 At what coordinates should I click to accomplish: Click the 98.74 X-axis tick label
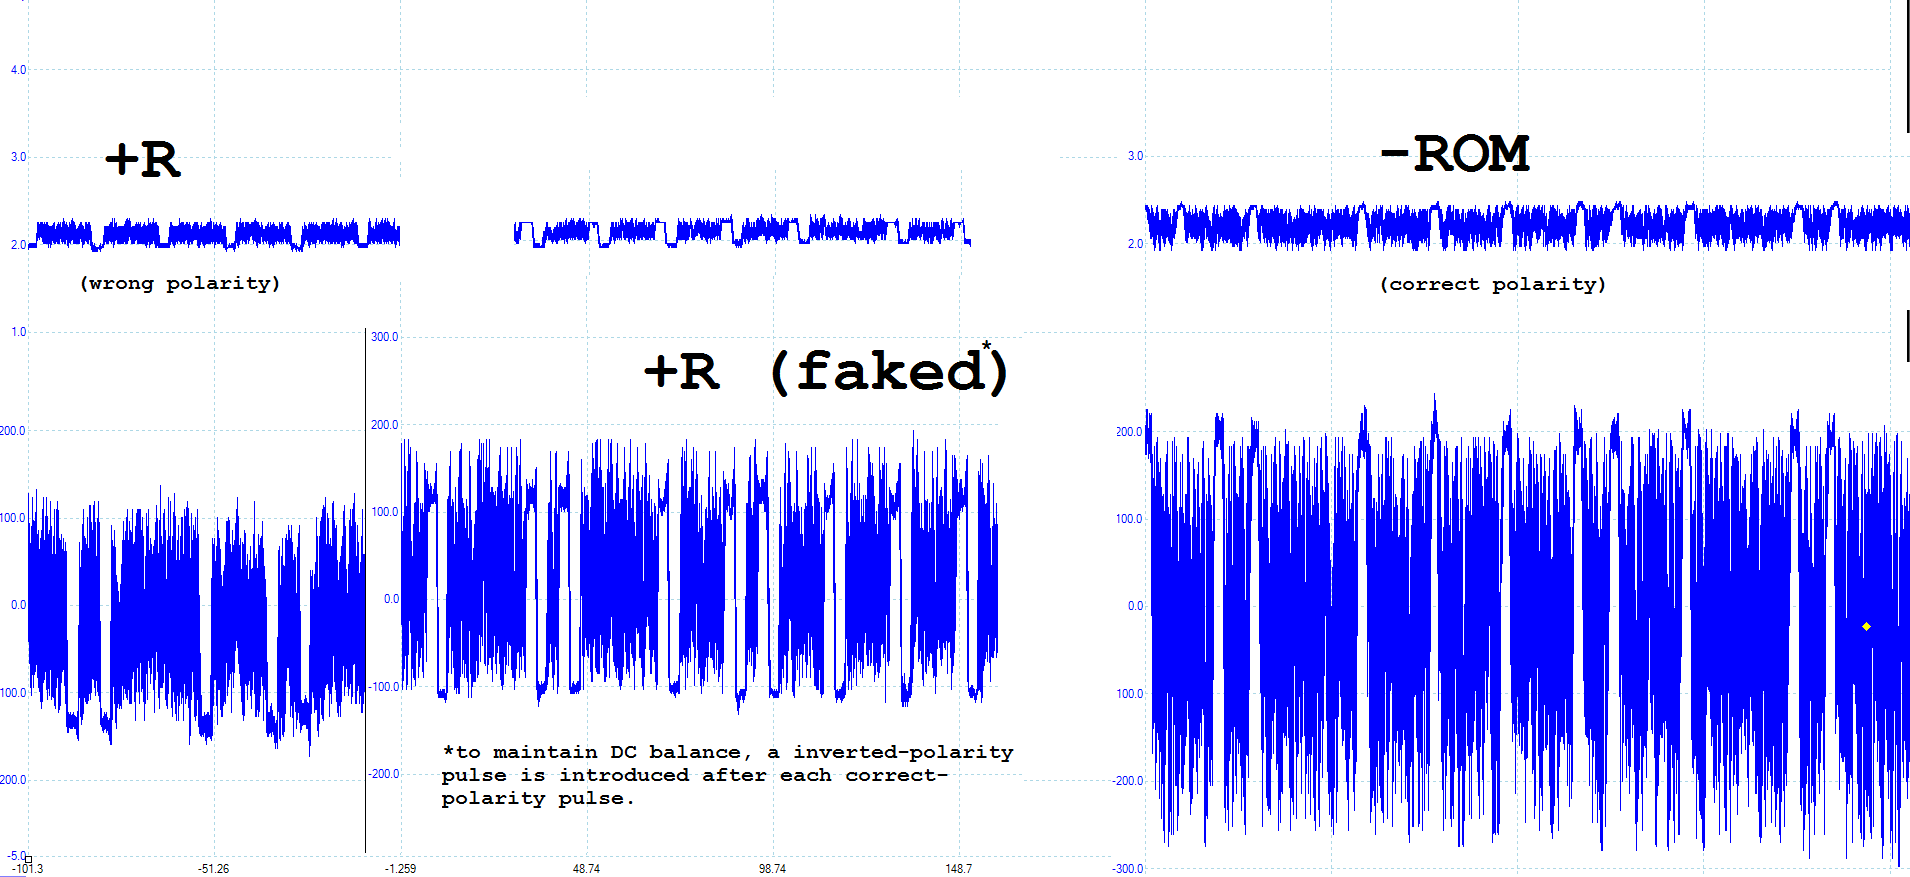tap(772, 869)
